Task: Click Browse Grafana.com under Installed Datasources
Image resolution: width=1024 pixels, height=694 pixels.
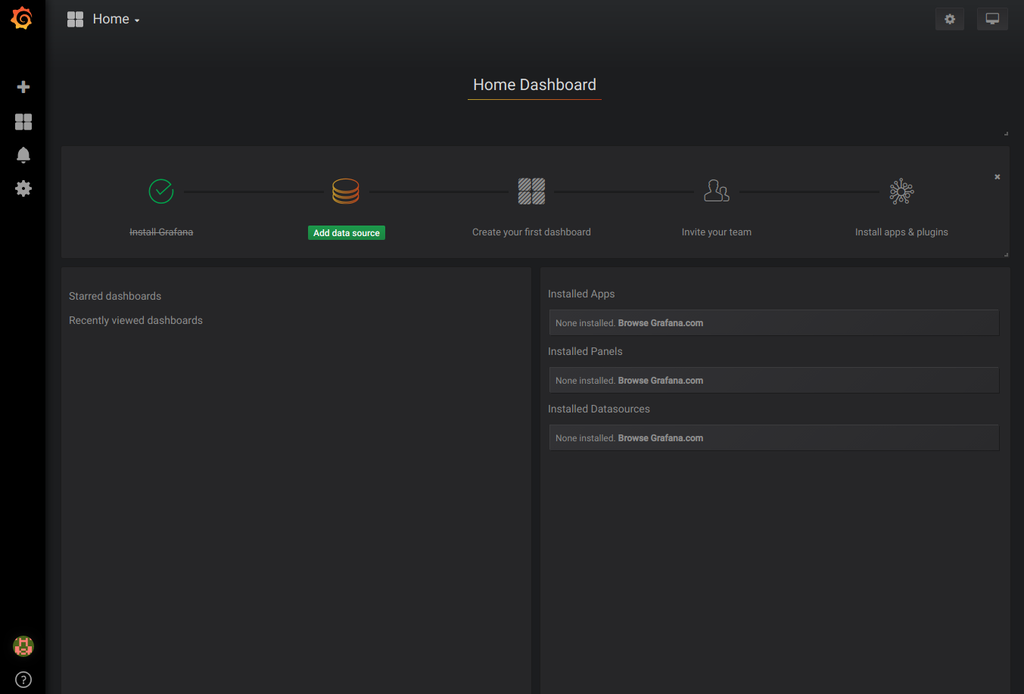Action: [x=660, y=438]
